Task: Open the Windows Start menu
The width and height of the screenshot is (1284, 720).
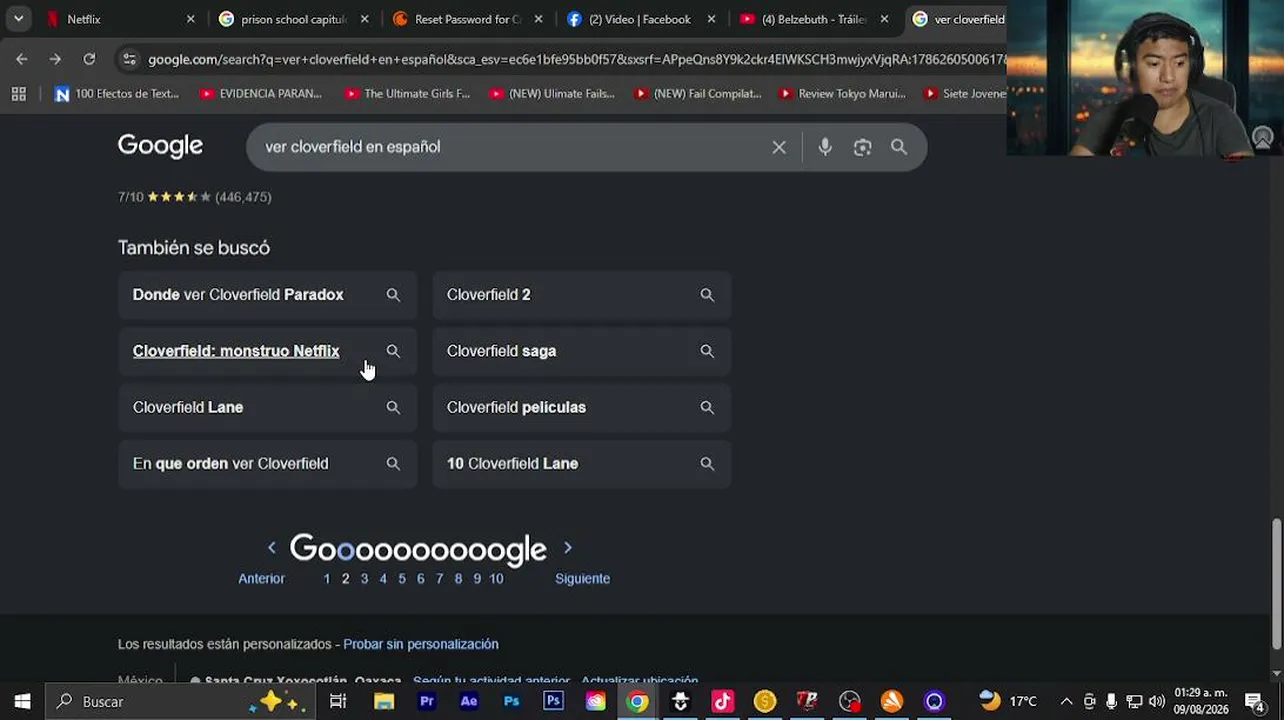Action: (22, 701)
